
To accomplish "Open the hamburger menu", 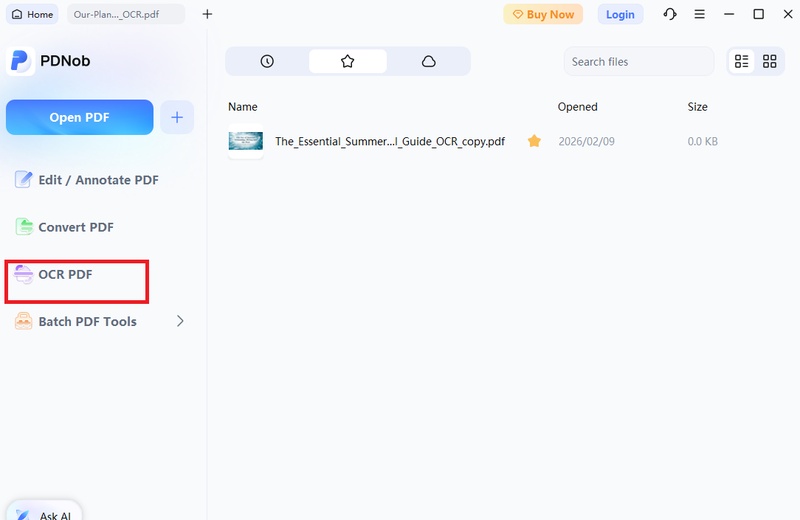I will pos(699,14).
